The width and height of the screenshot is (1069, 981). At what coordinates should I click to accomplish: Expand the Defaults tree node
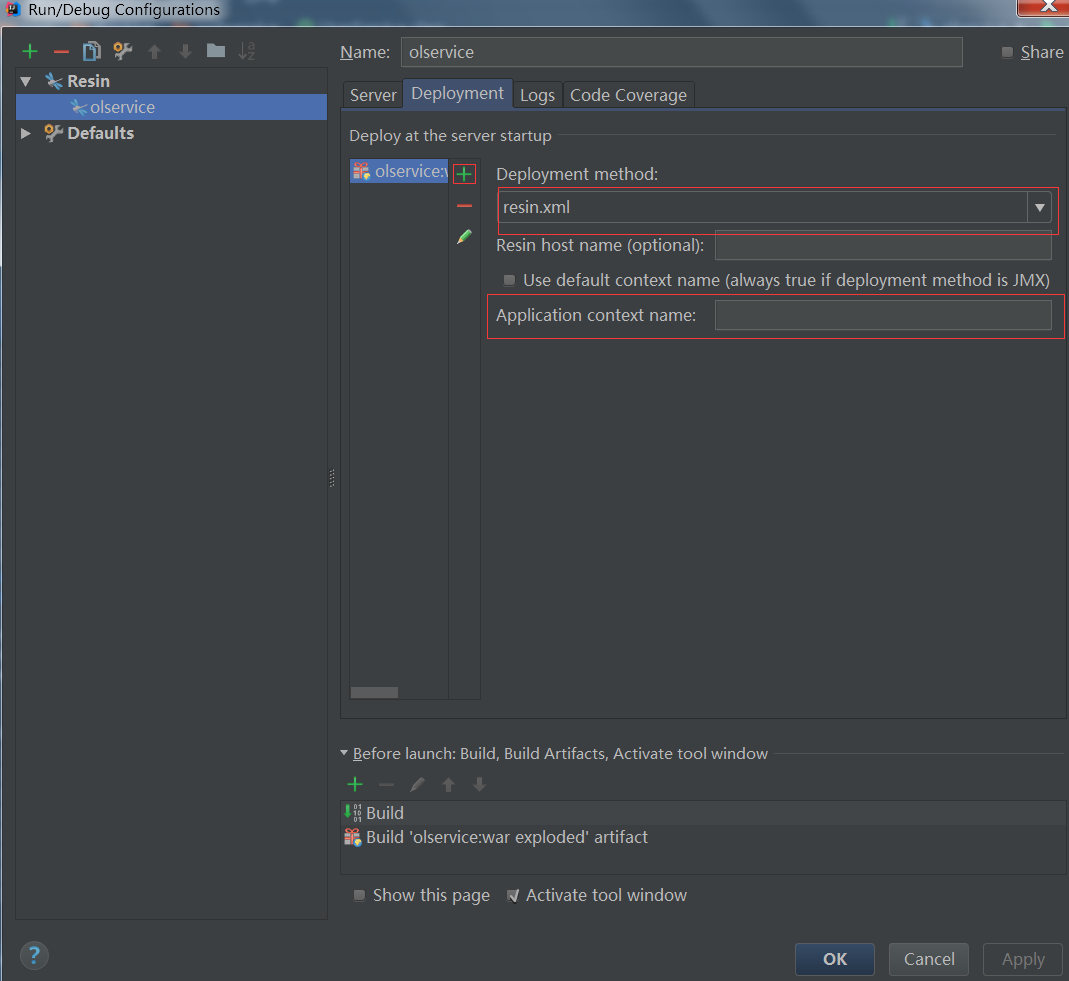26,133
